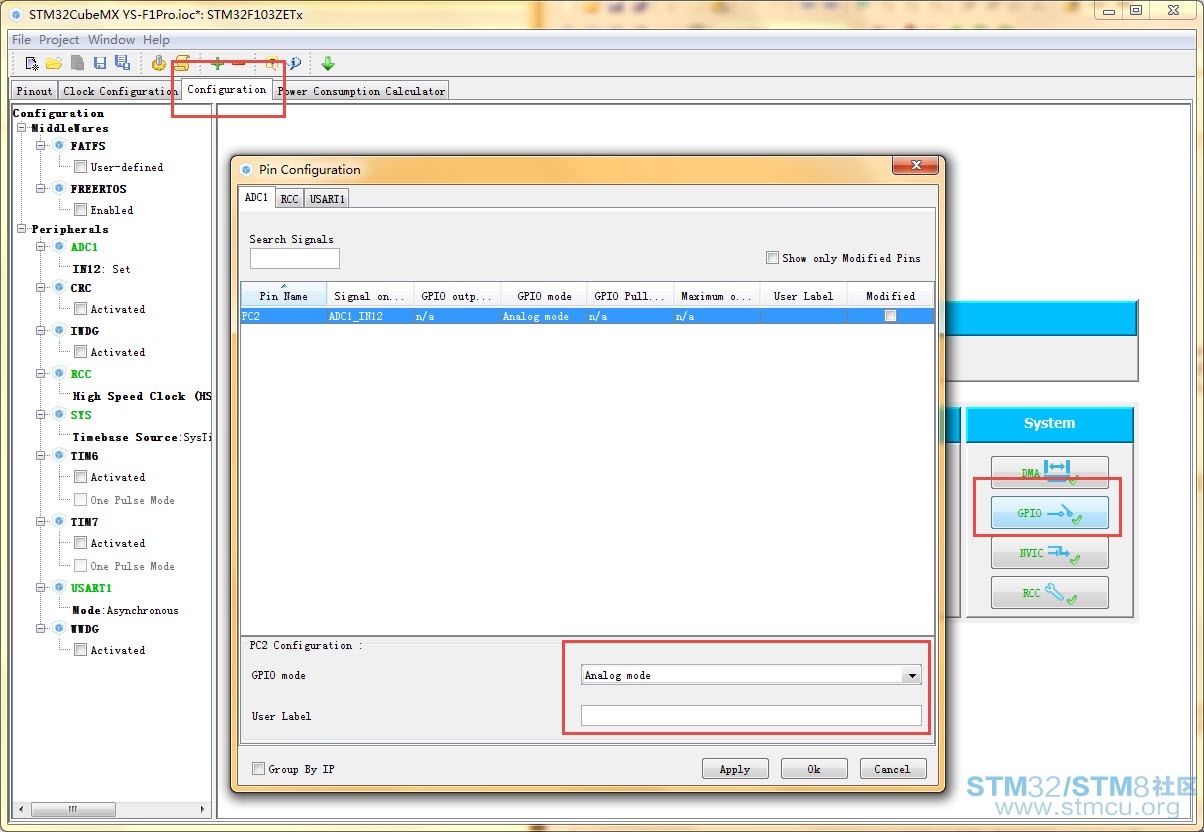Collapse the USART1 tree node
Viewport: 1204px width, 832px height.
tap(41, 588)
